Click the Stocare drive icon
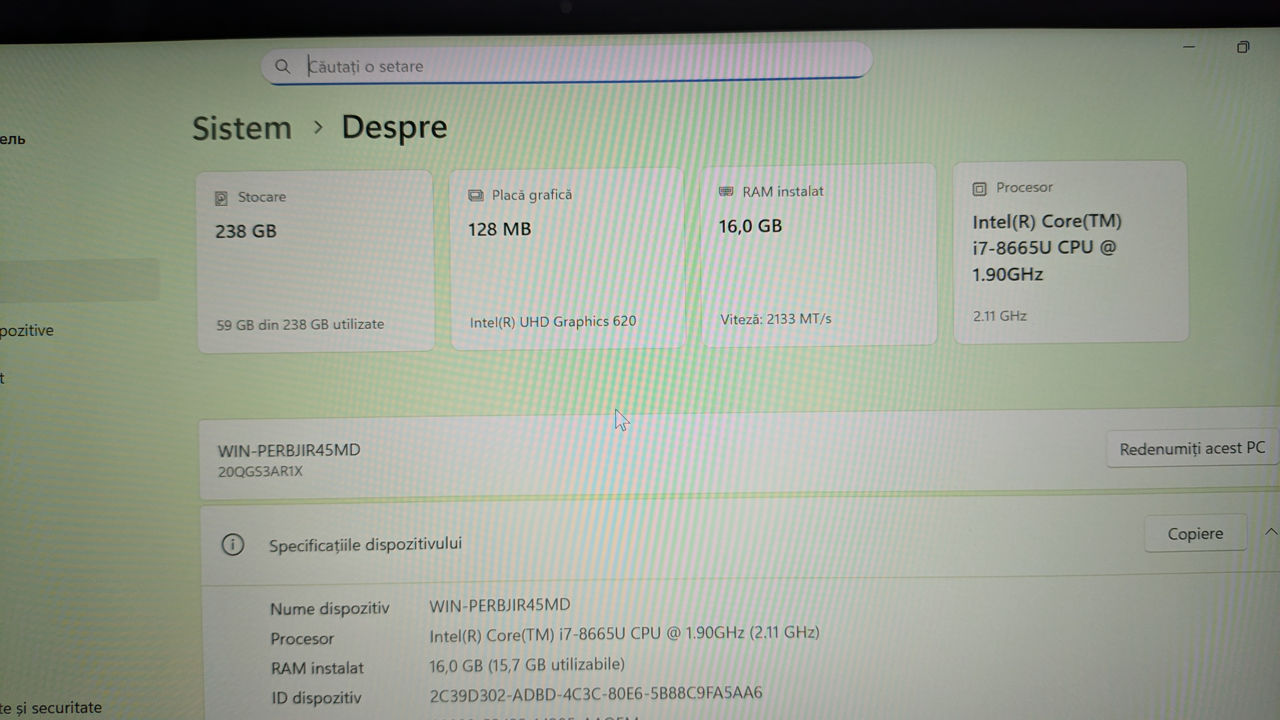The width and height of the screenshot is (1280, 720). [x=221, y=198]
